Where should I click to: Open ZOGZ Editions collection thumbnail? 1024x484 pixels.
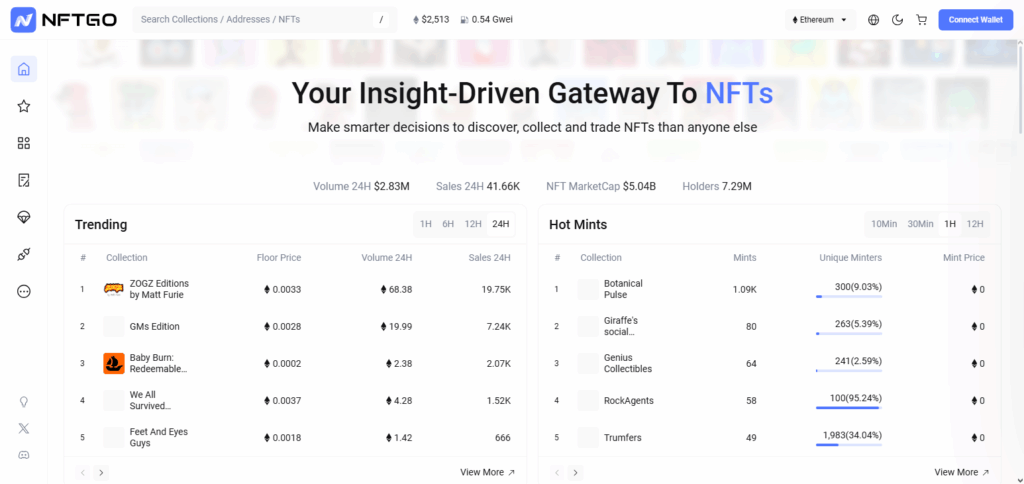click(x=114, y=289)
